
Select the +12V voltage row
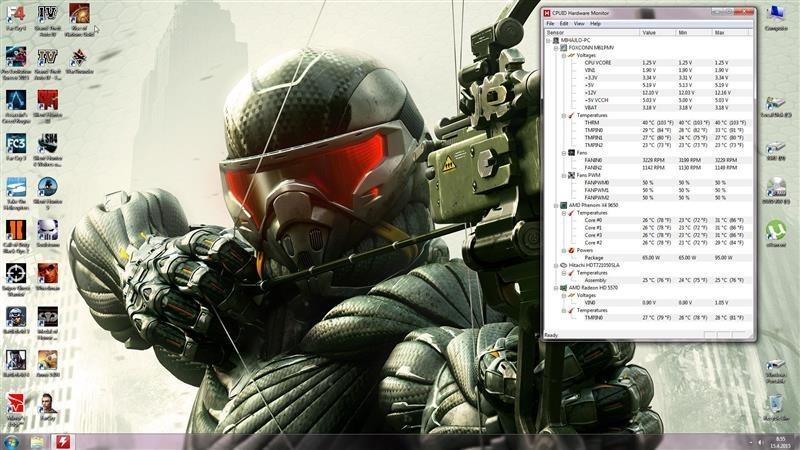(648, 93)
